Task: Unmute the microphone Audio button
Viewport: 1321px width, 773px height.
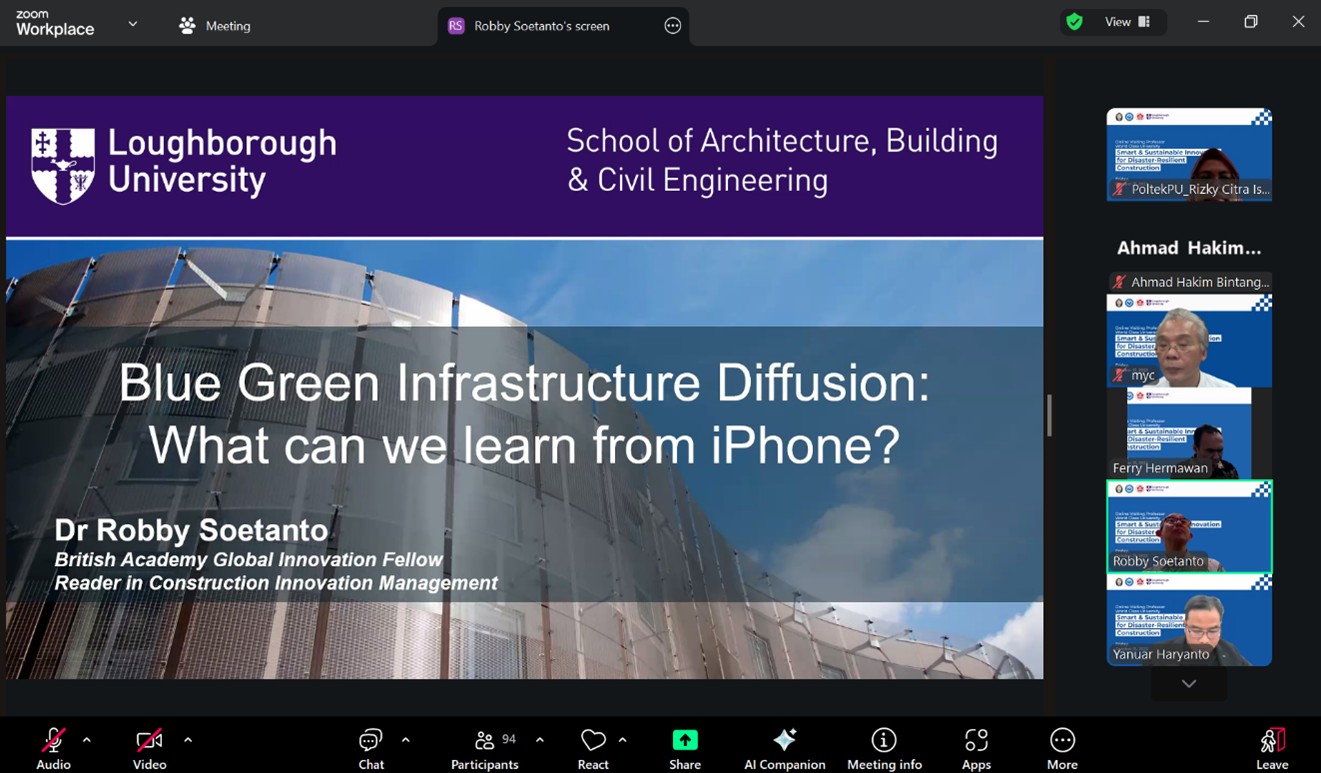Action: point(53,748)
